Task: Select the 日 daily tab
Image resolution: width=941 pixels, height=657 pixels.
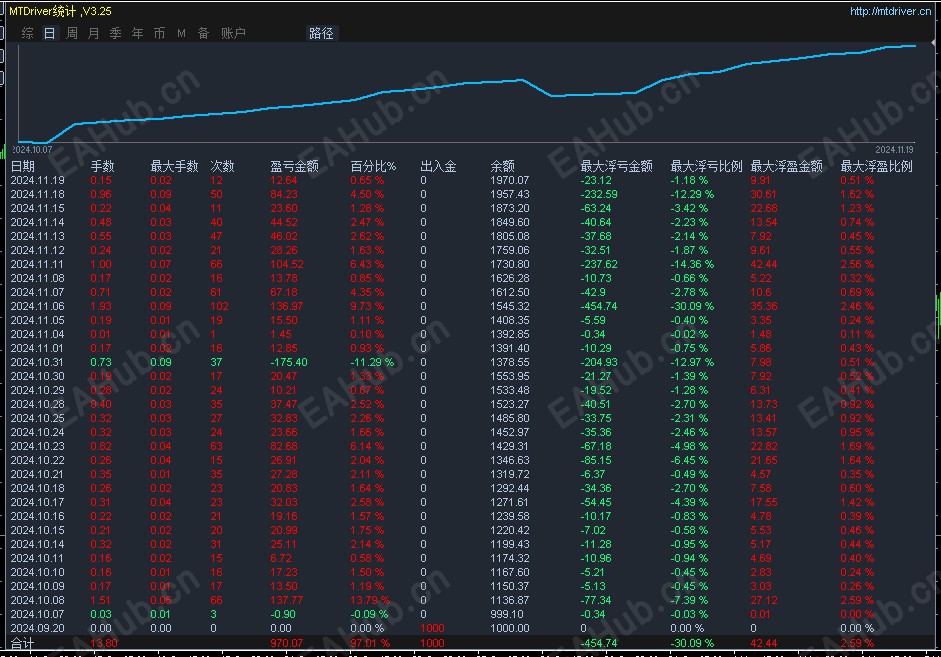Action: click(50, 34)
